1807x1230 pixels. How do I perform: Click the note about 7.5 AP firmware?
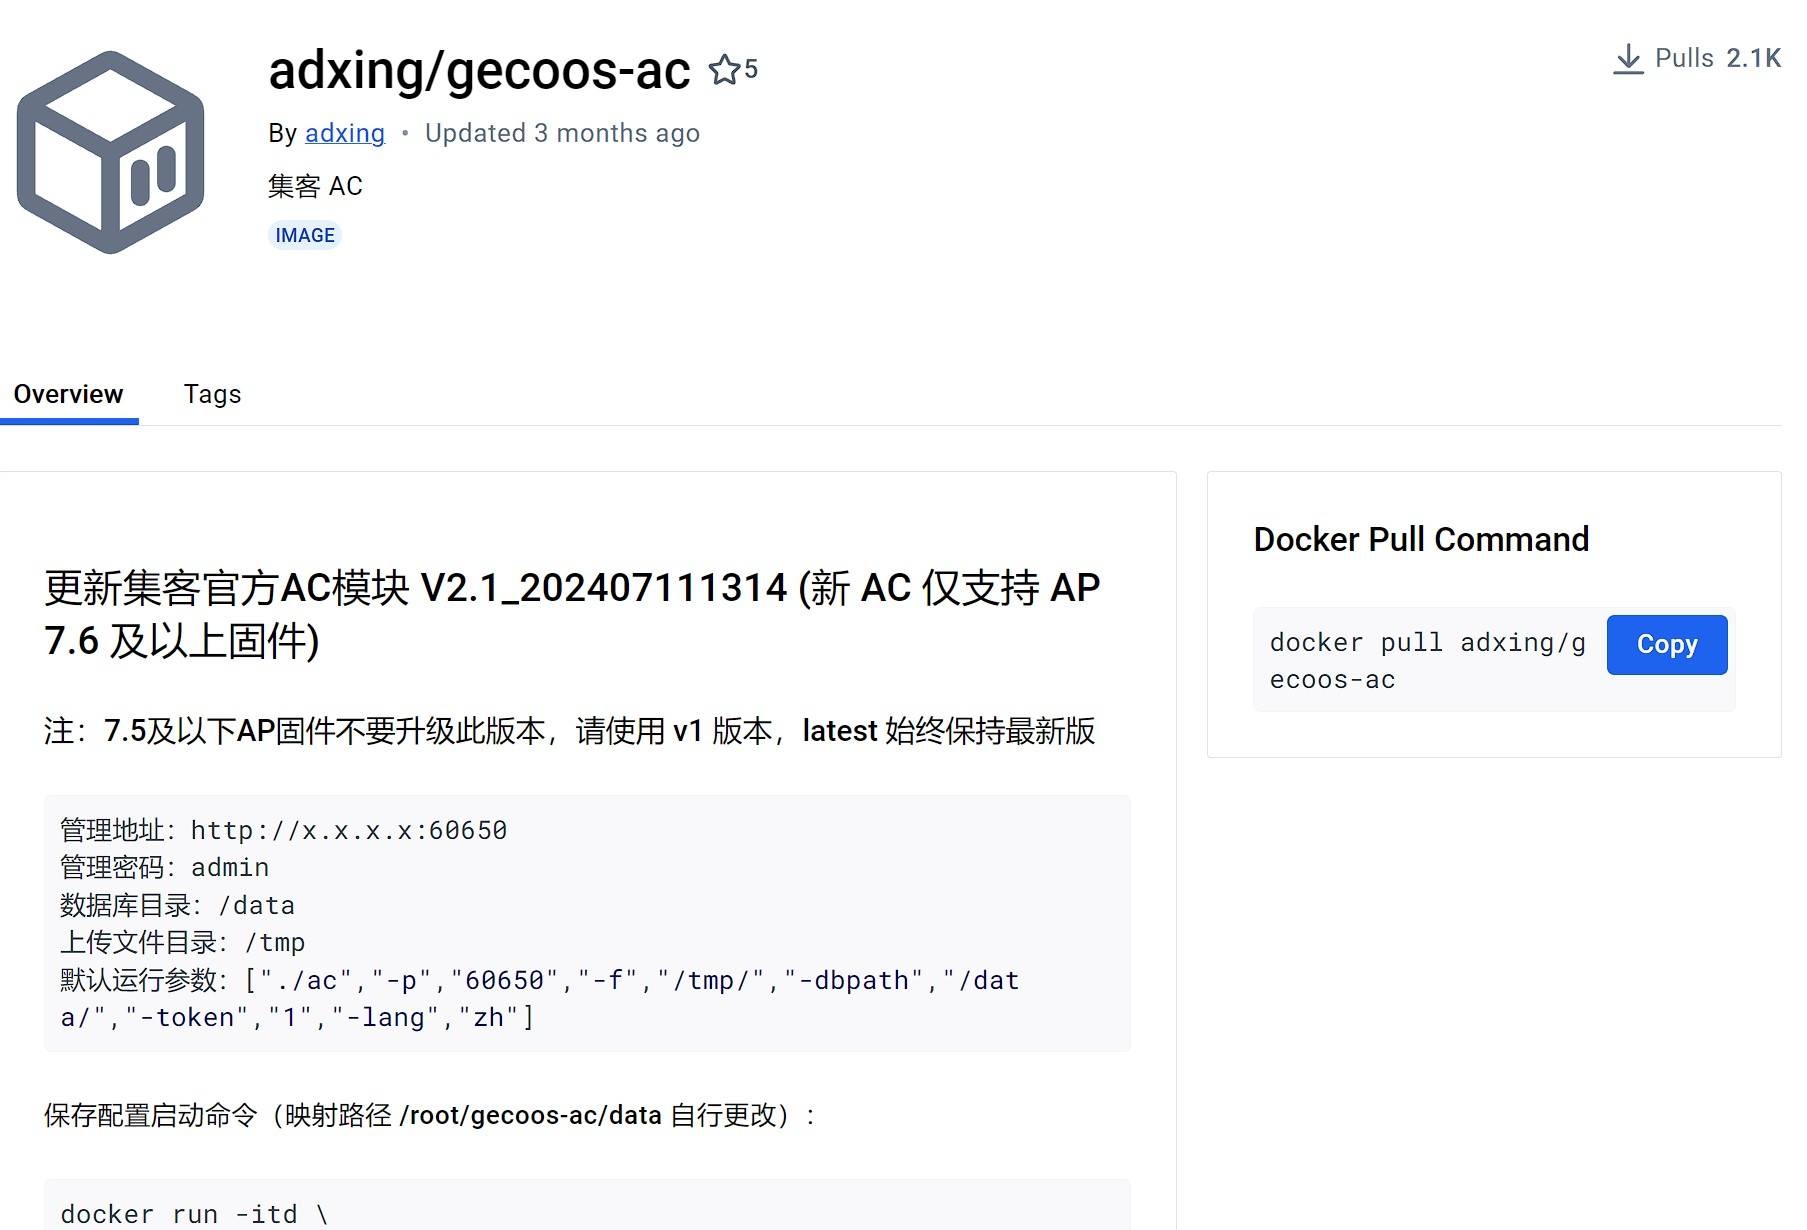coord(570,731)
